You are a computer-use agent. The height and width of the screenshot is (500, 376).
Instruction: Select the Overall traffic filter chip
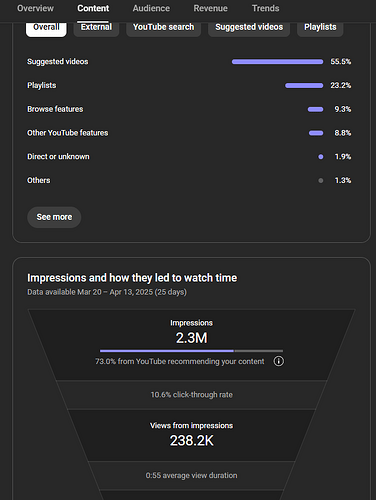point(46,28)
